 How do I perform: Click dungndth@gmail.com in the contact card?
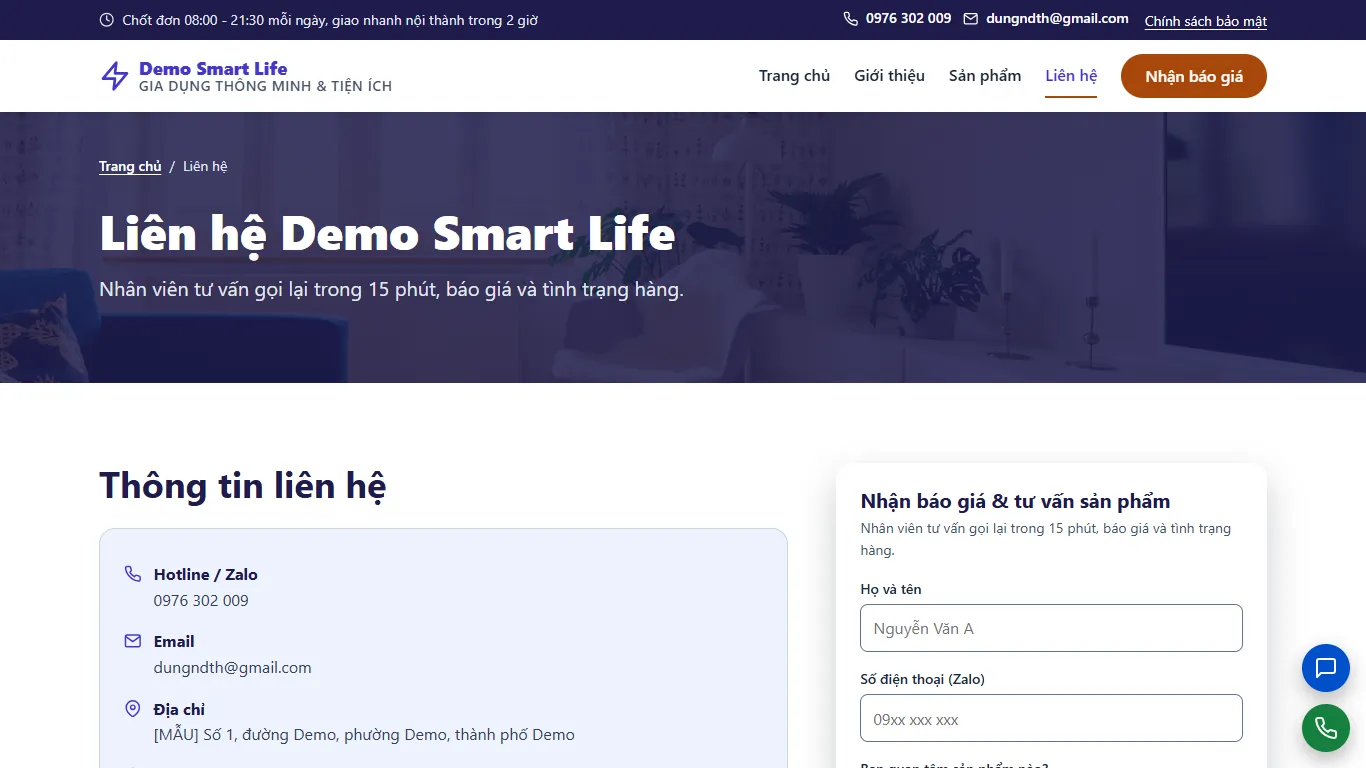(x=232, y=667)
